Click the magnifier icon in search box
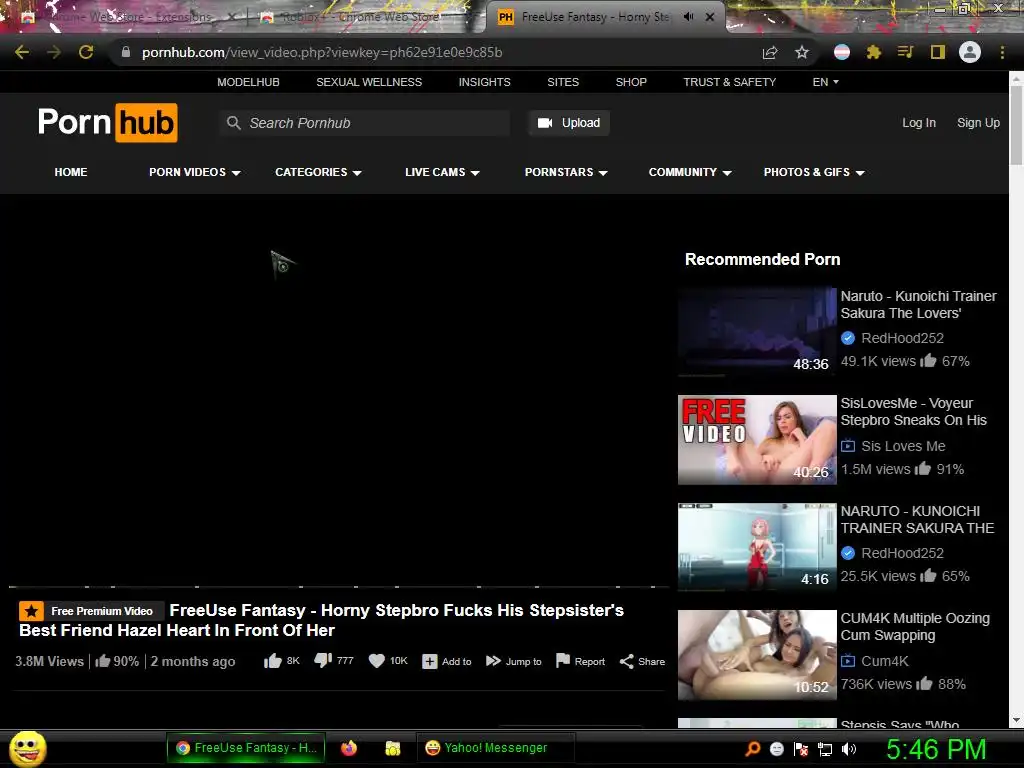This screenshot has height=768, width=1024. tap(233, 123)
